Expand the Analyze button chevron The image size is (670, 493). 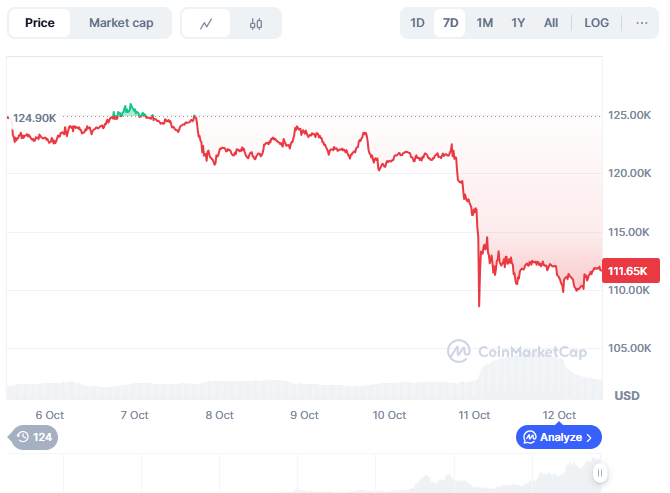589,437
